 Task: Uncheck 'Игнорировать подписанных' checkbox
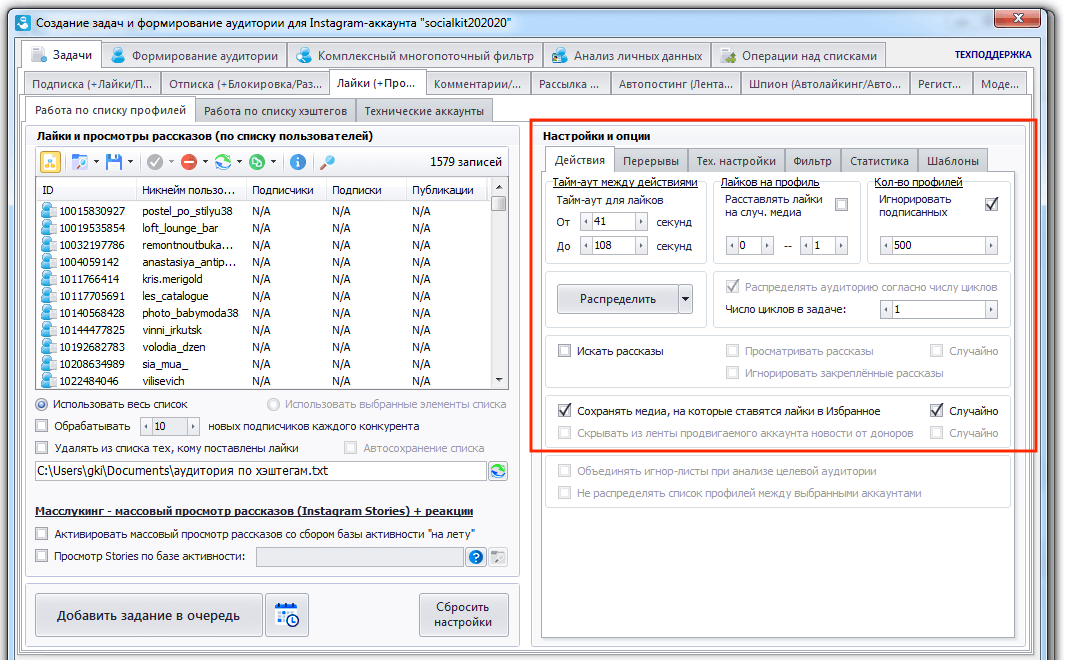(991, 204)
